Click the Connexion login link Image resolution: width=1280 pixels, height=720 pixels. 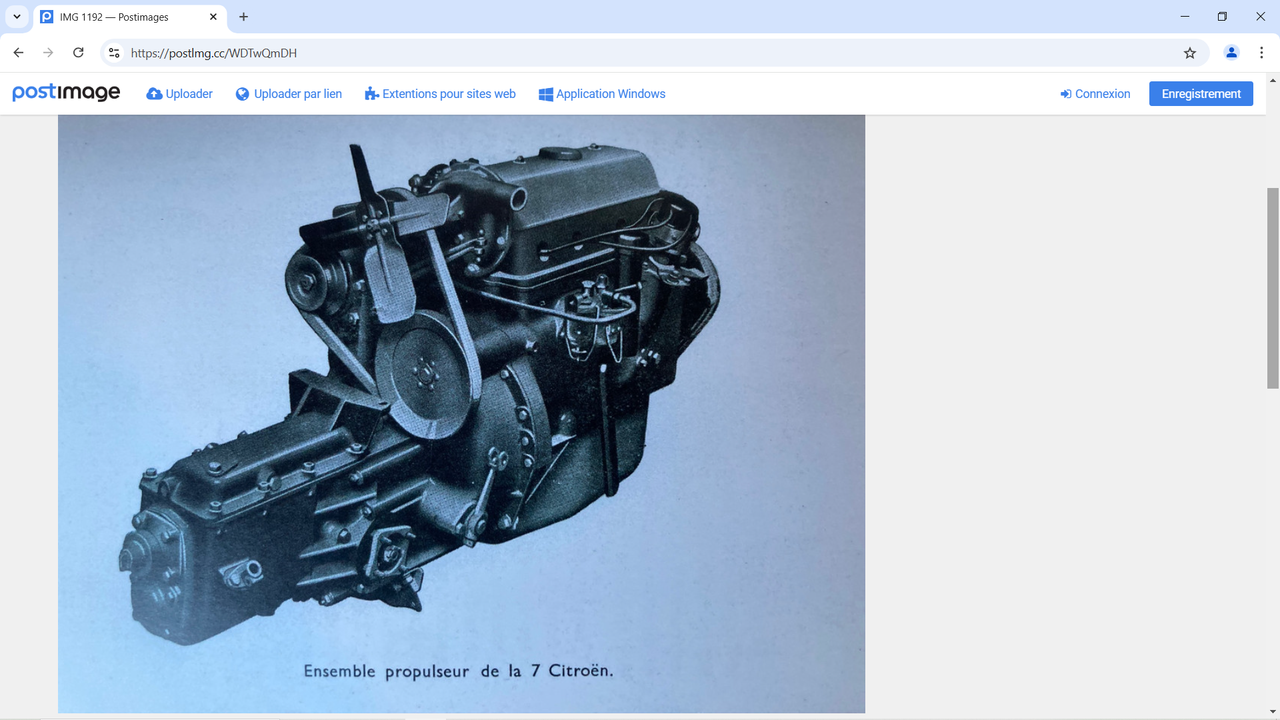1095,94
